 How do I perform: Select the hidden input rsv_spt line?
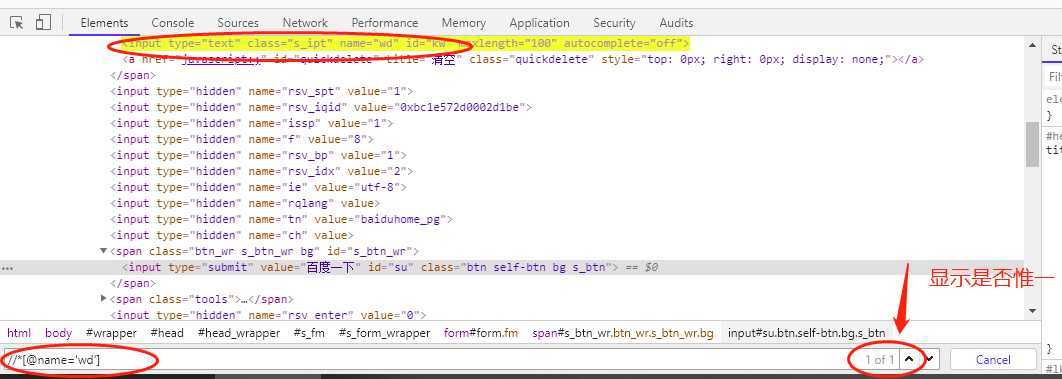[x=261, y=91]
